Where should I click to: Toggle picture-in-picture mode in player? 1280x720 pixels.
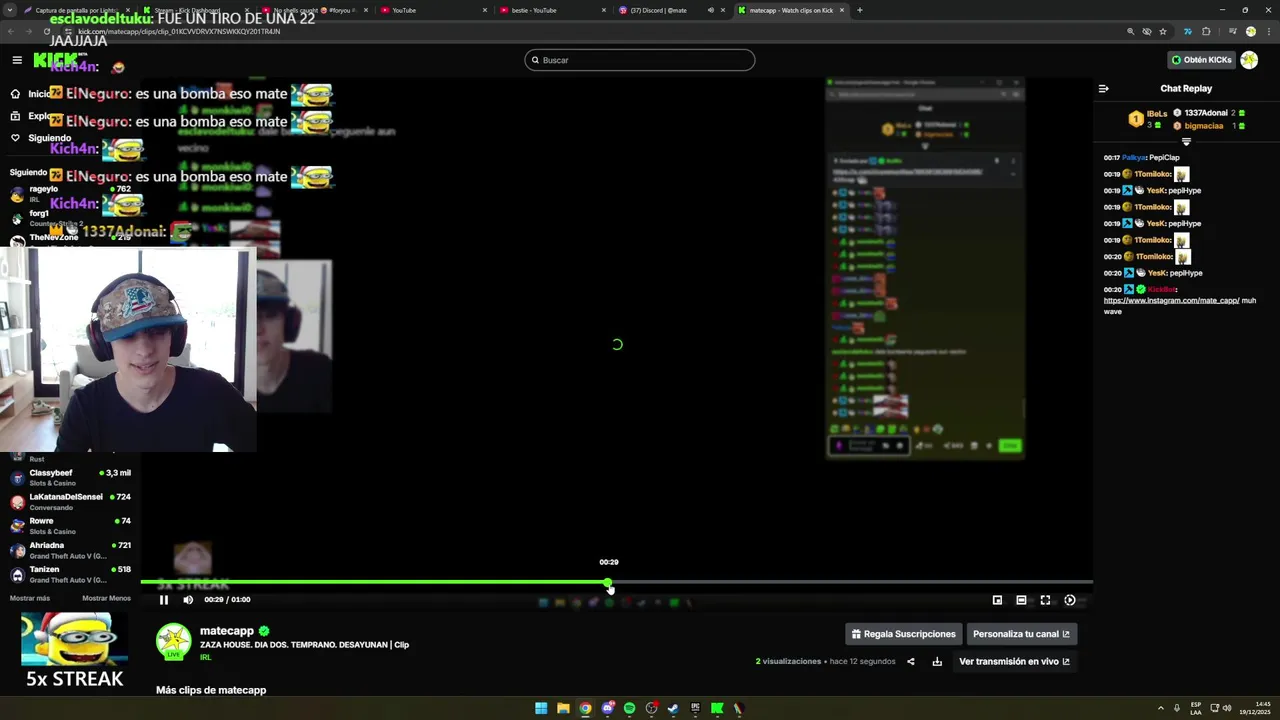click(x=997, y=600)
